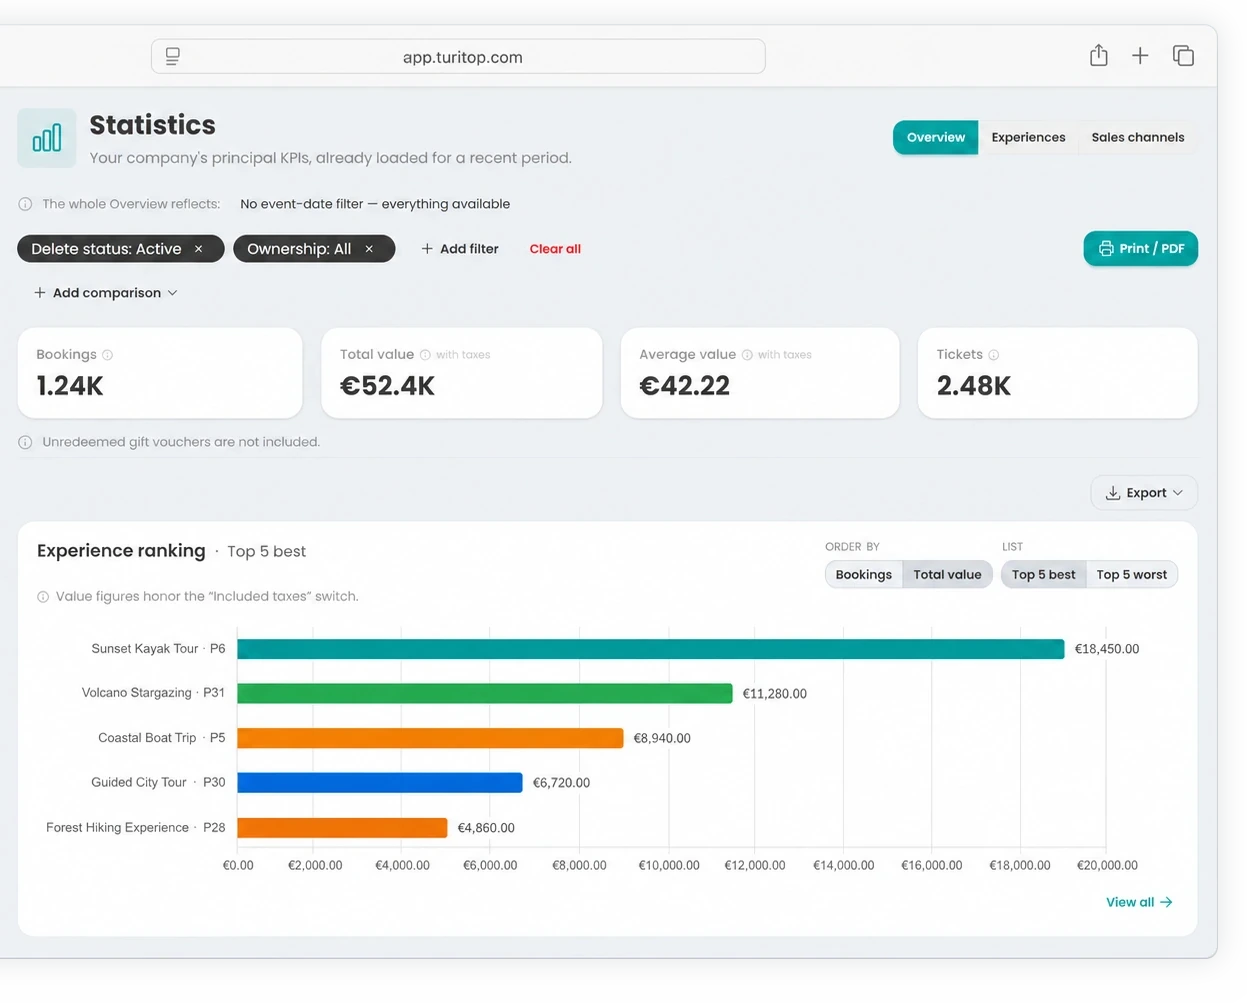Image resolution: width=1247 pixels, height=1003 pixels.
Task: Switch to the Experiences tab
Action: pos(1028,138)
